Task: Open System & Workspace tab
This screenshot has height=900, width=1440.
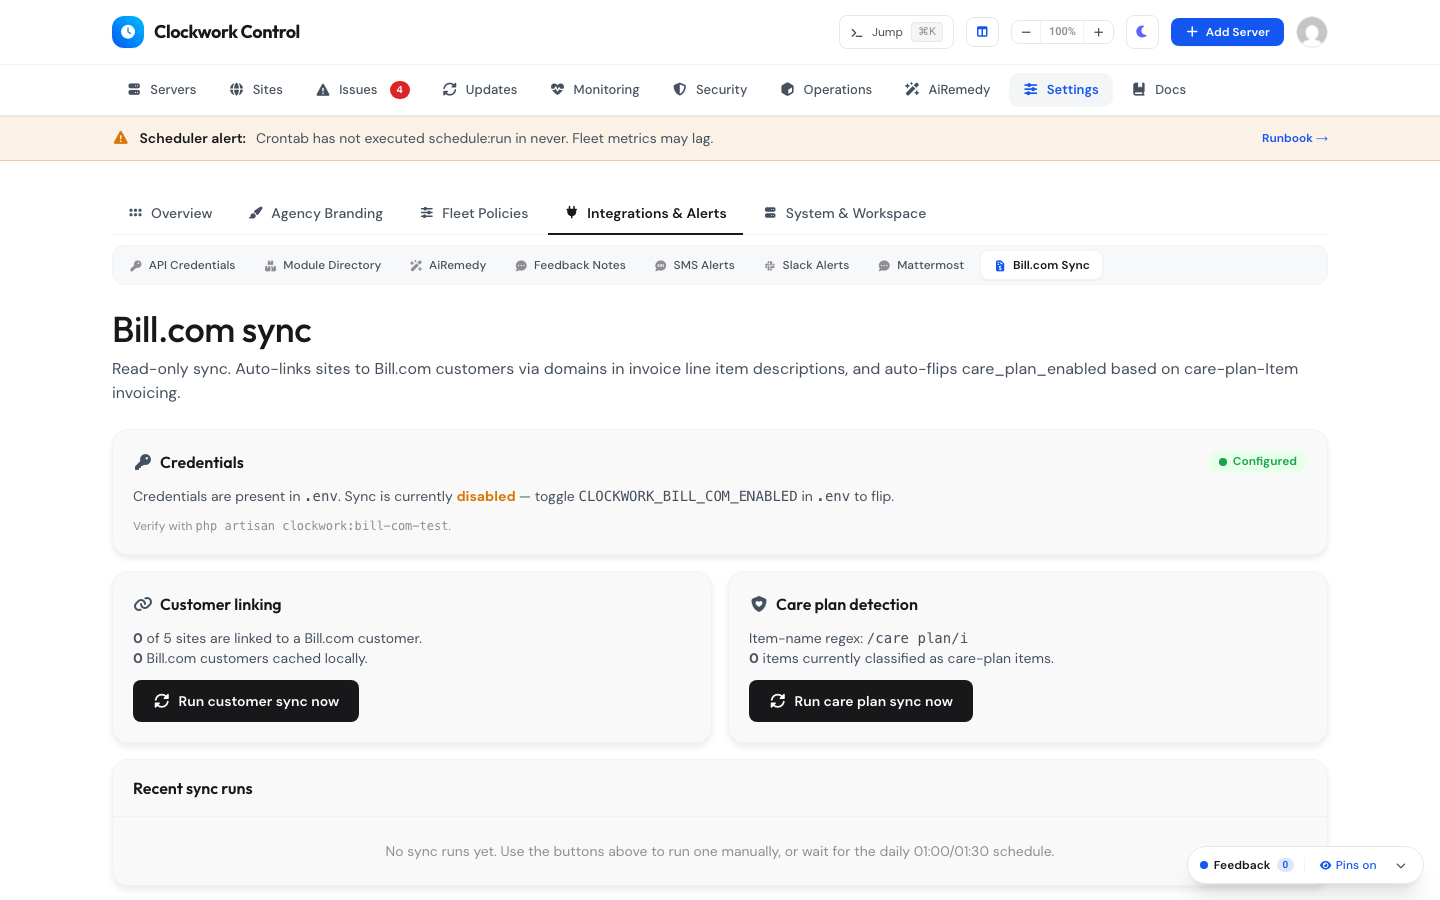Action: 845,213
